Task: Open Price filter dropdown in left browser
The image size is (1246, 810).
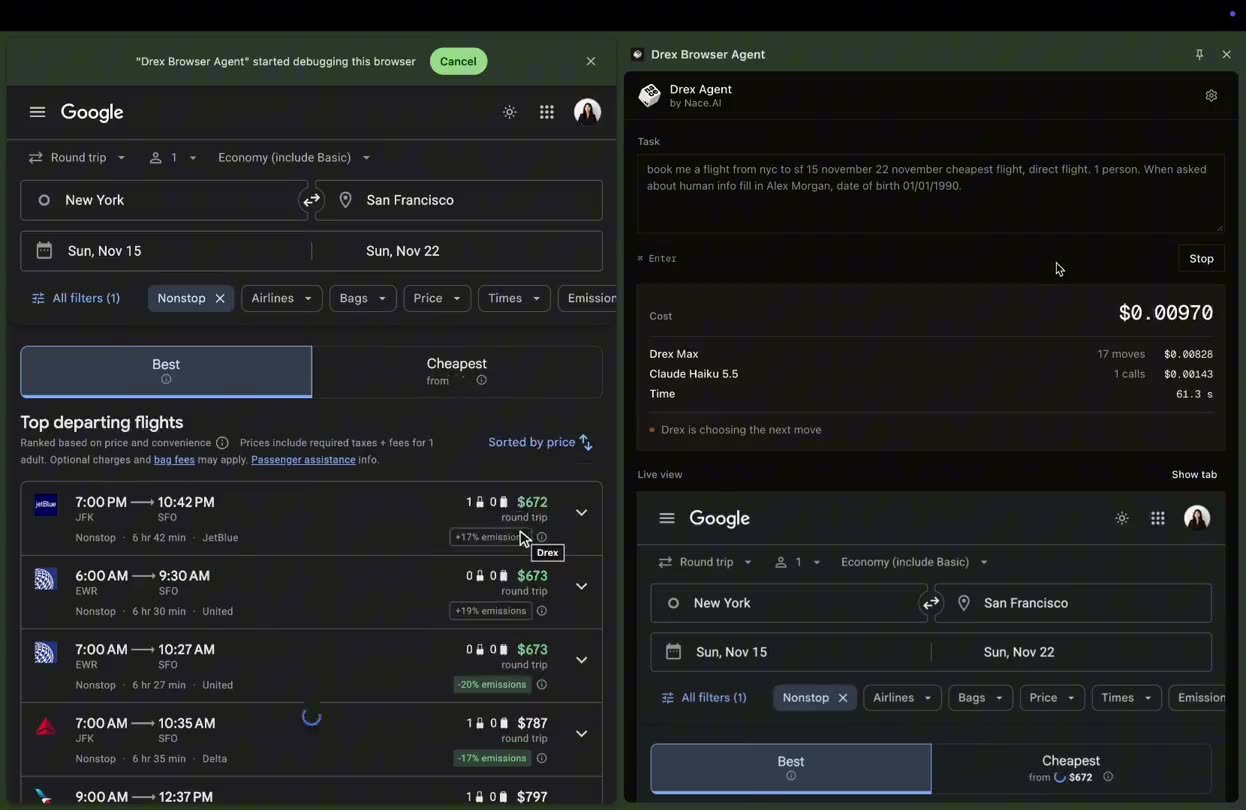Action: 437,298
